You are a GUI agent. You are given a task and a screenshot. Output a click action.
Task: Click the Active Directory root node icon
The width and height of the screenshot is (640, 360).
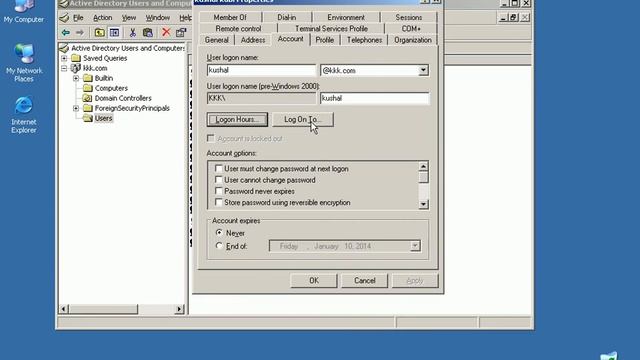(64, 48)
